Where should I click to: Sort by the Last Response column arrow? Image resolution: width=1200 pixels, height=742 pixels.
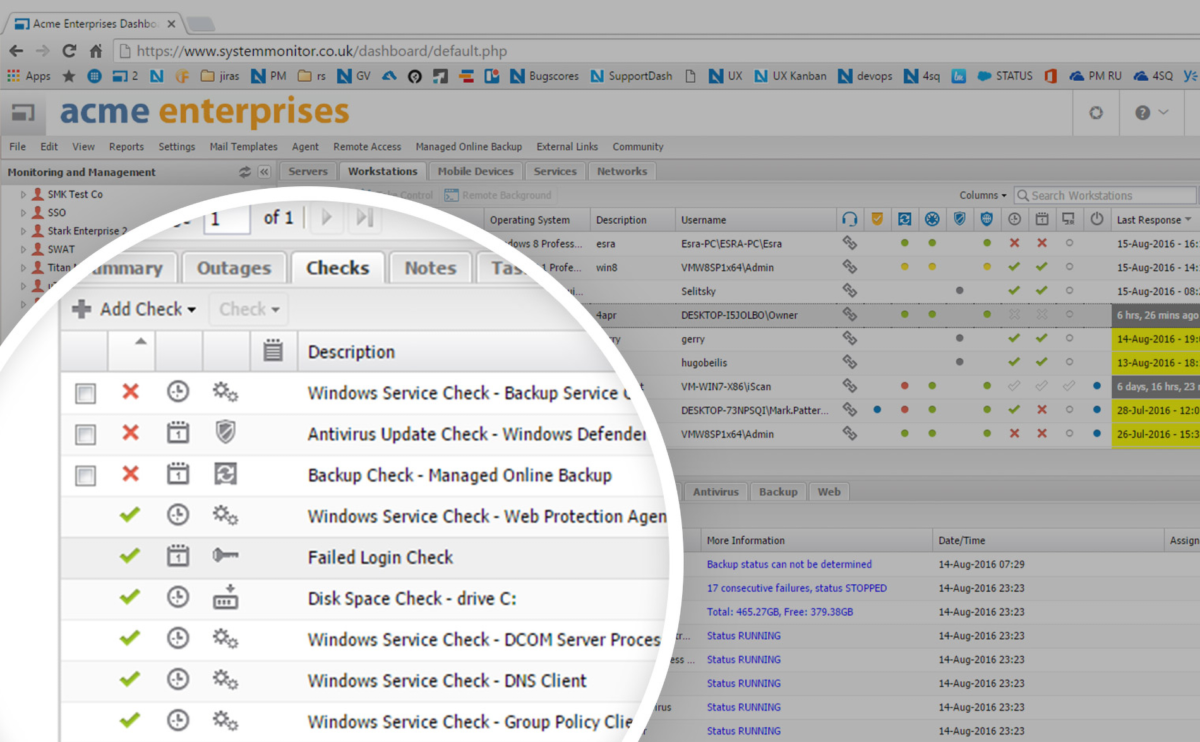point(1188,220)
